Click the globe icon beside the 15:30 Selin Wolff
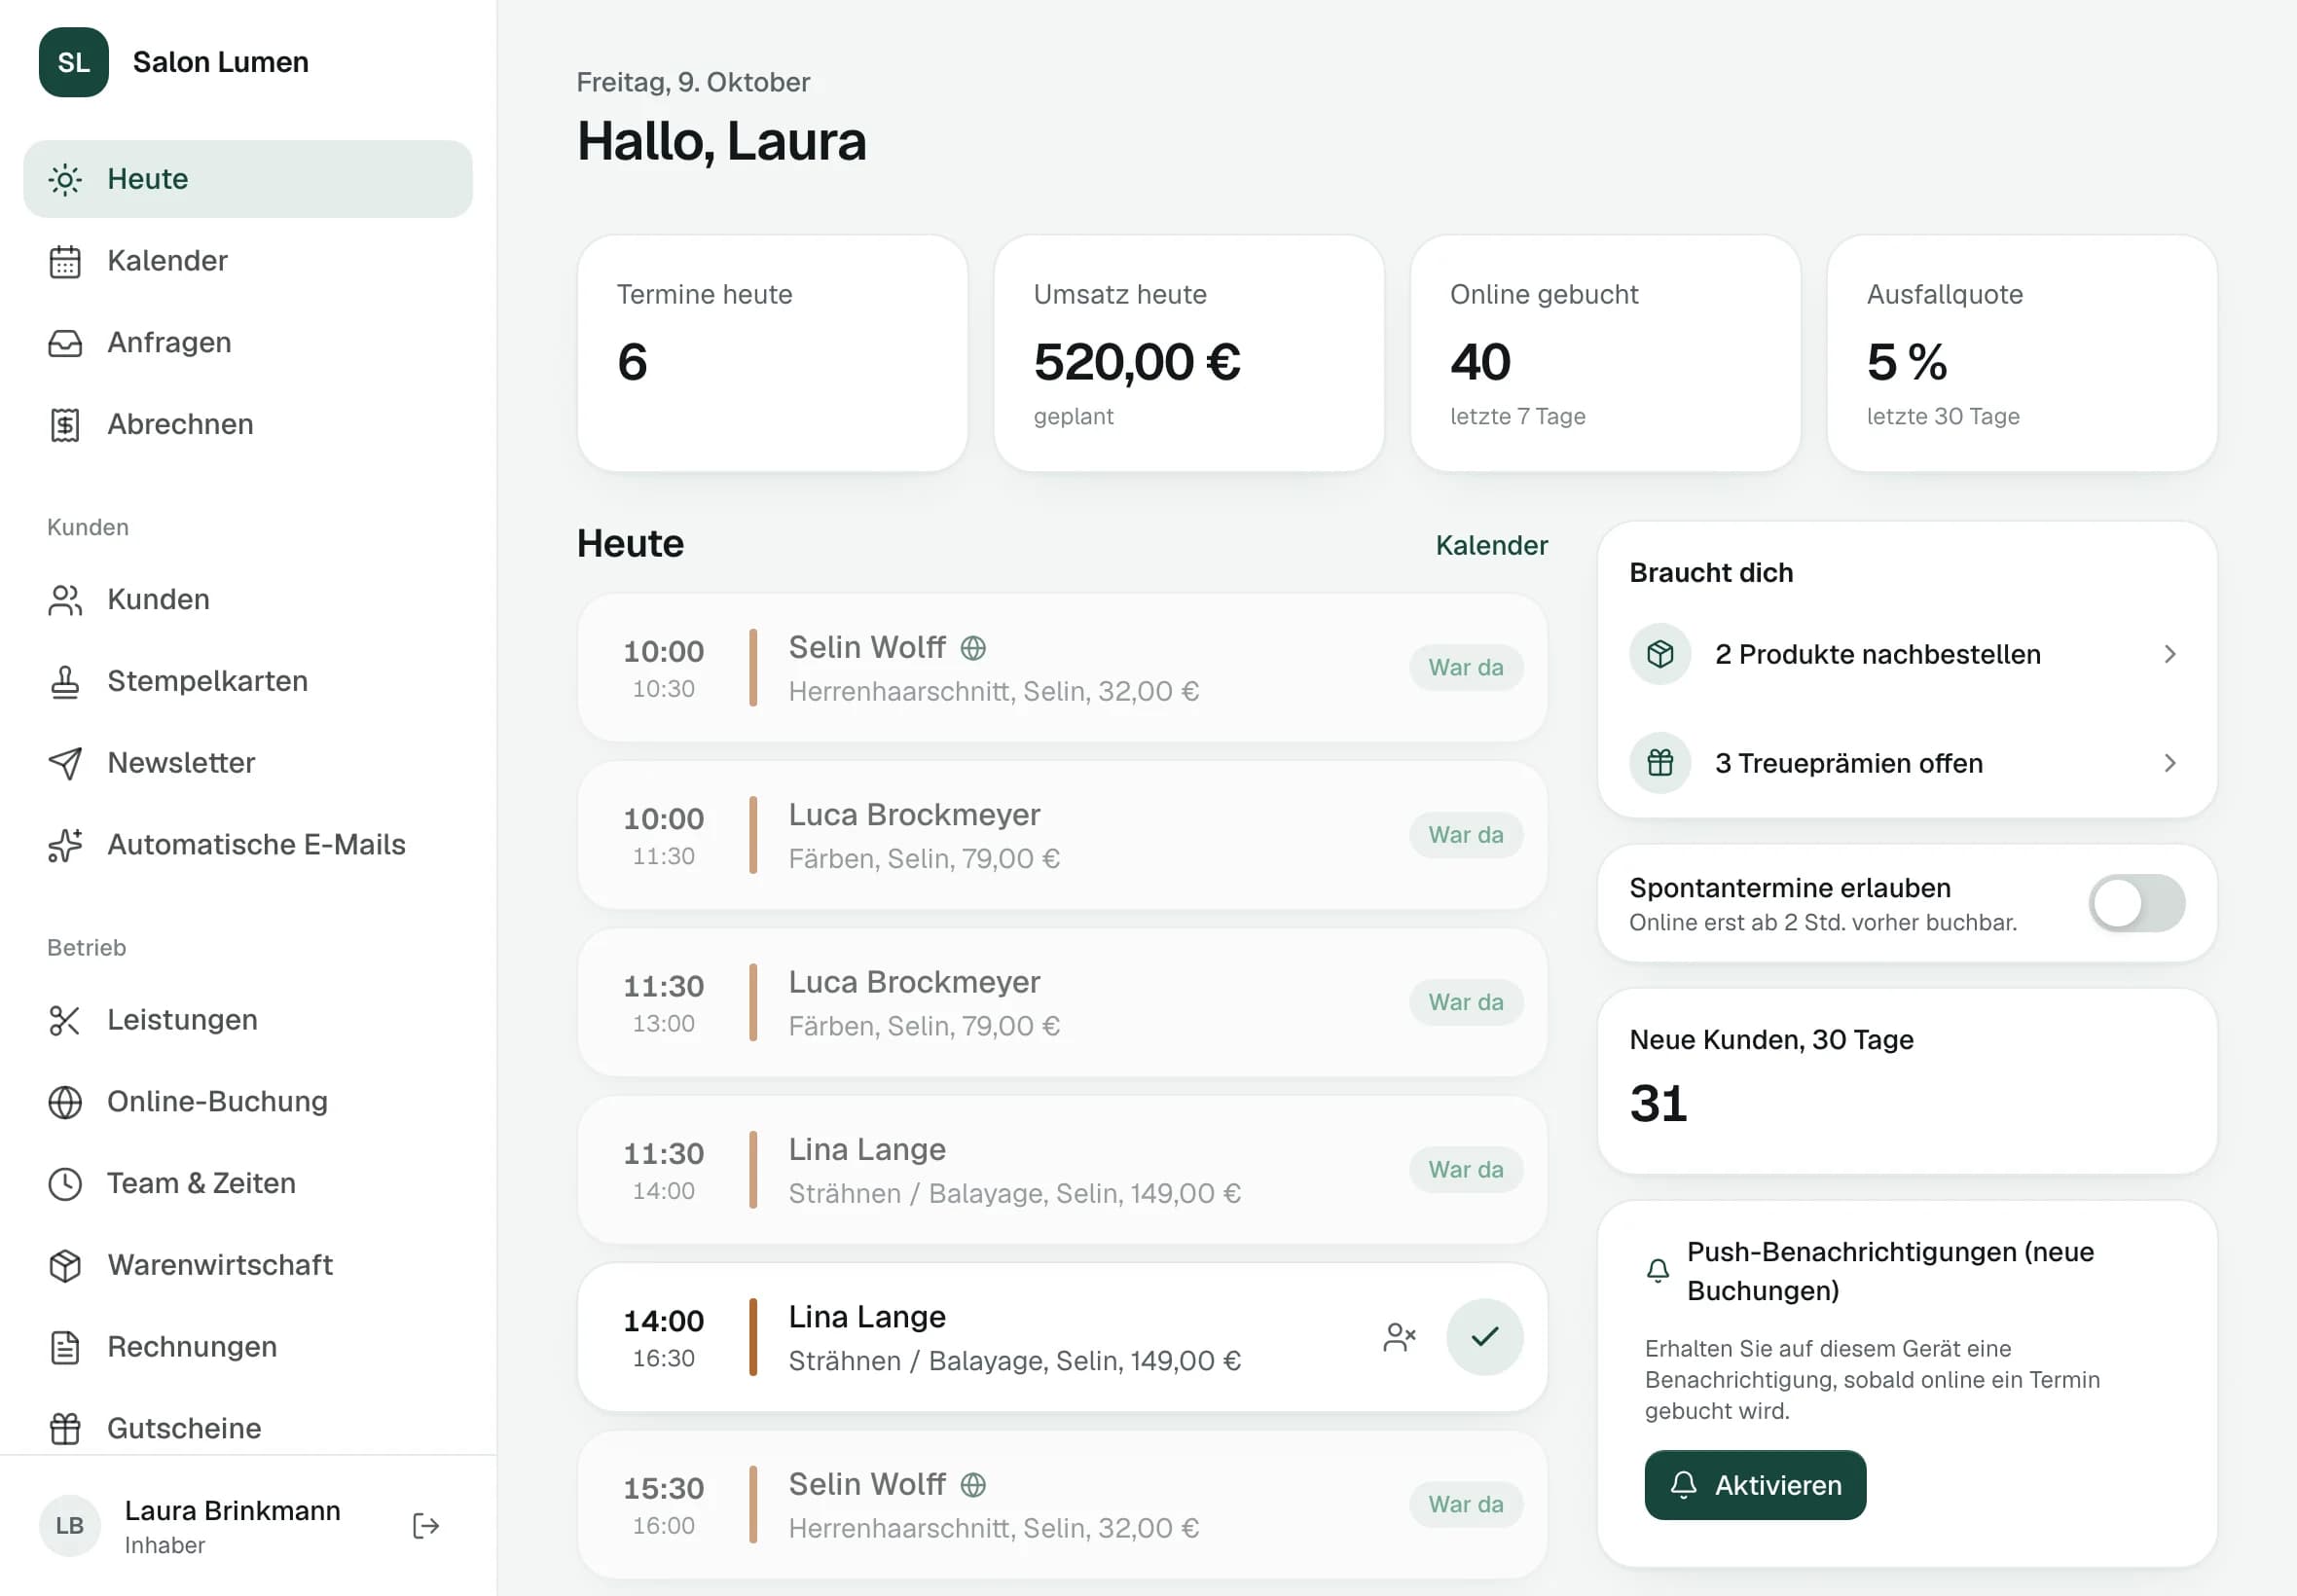 pyautogui.click(x=974, y=1486)
